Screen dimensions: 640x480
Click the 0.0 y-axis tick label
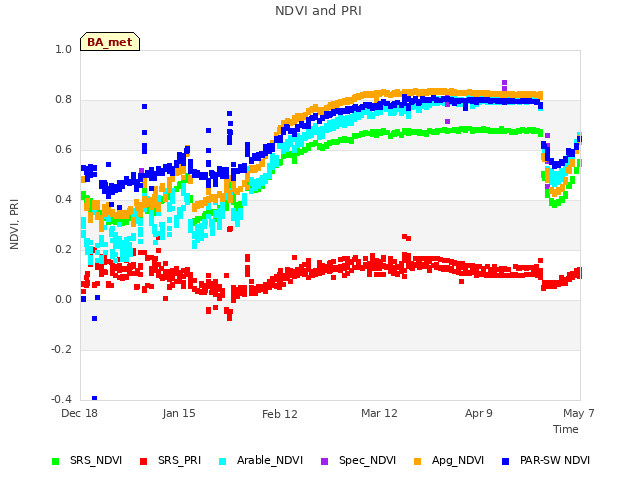click(x=63, y=300)
